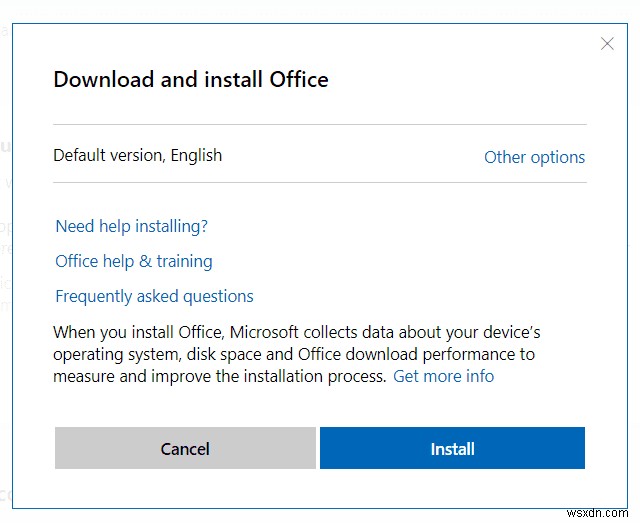This screenshot has width=640, height=523.
Task: Click the Download and install Office heading
Action: tap(191, 79)
